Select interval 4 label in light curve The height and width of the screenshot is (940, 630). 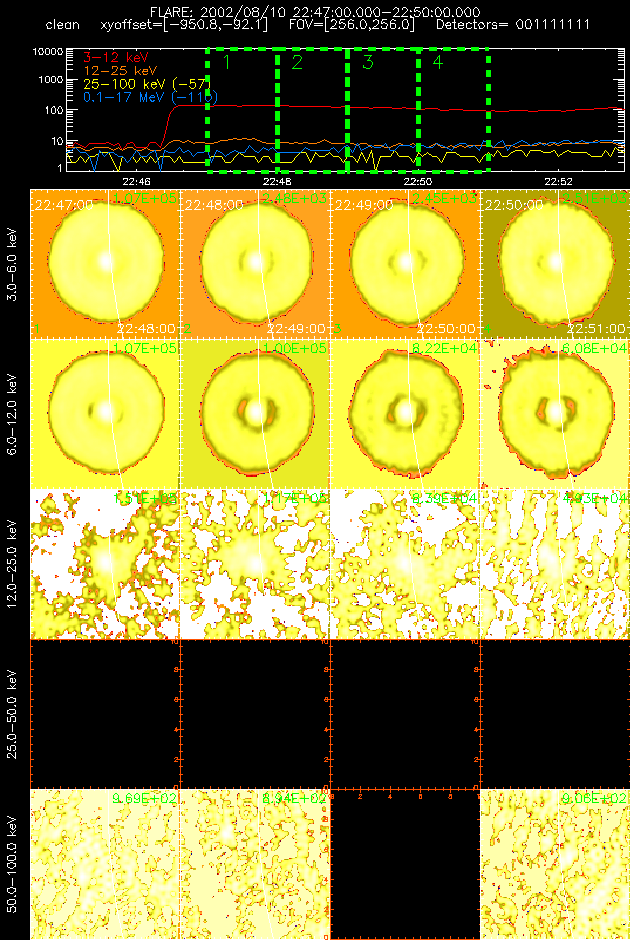(x=438, y=62)
